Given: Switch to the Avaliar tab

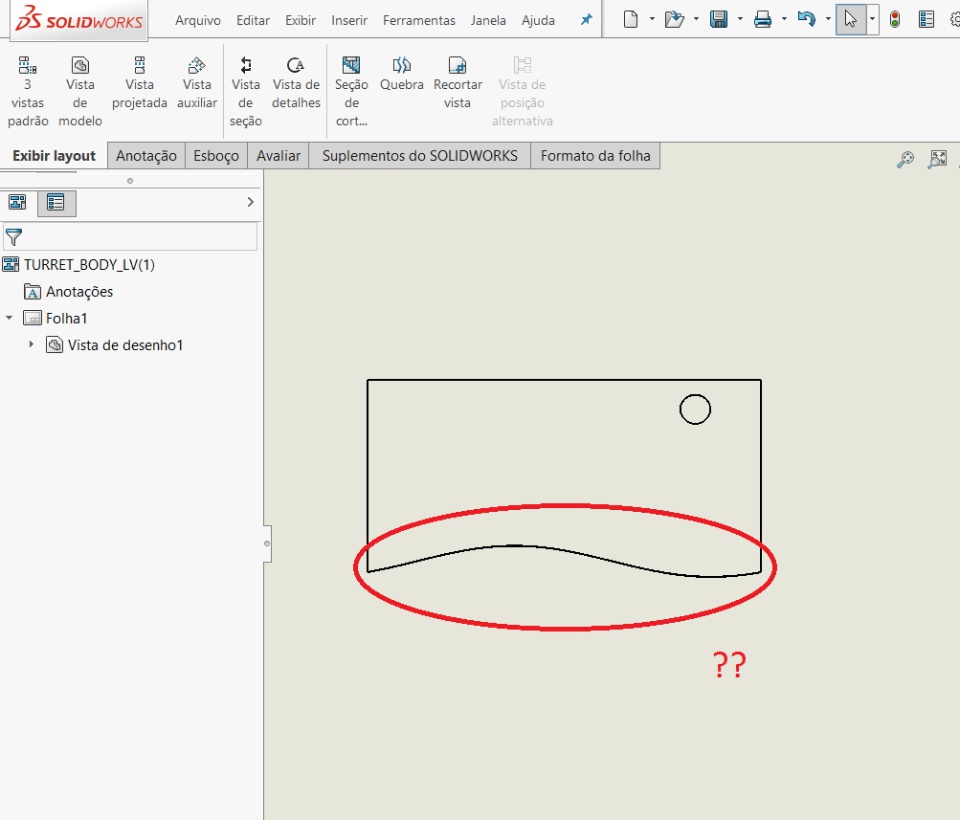Looking at the screenshot, I should (279, 156).
